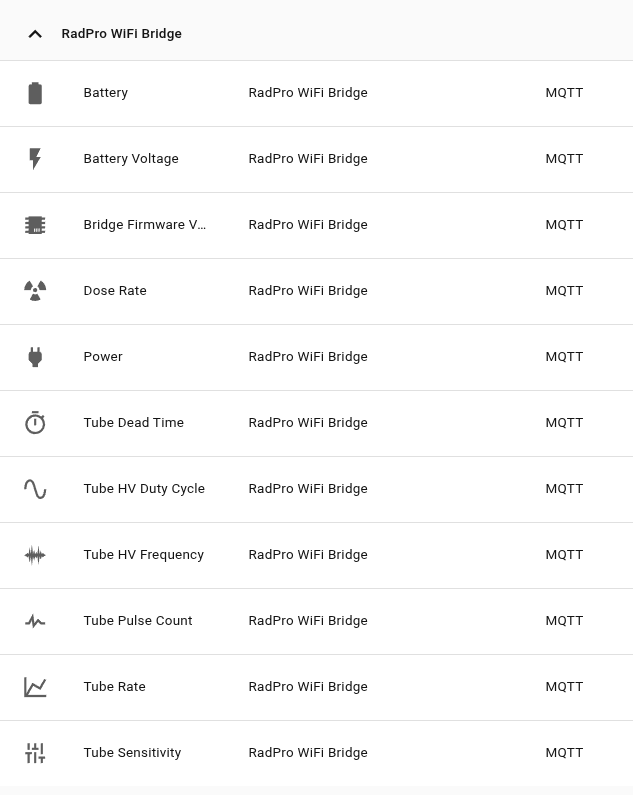
Task: Click device name in the Power row
Action: point(308,356)
